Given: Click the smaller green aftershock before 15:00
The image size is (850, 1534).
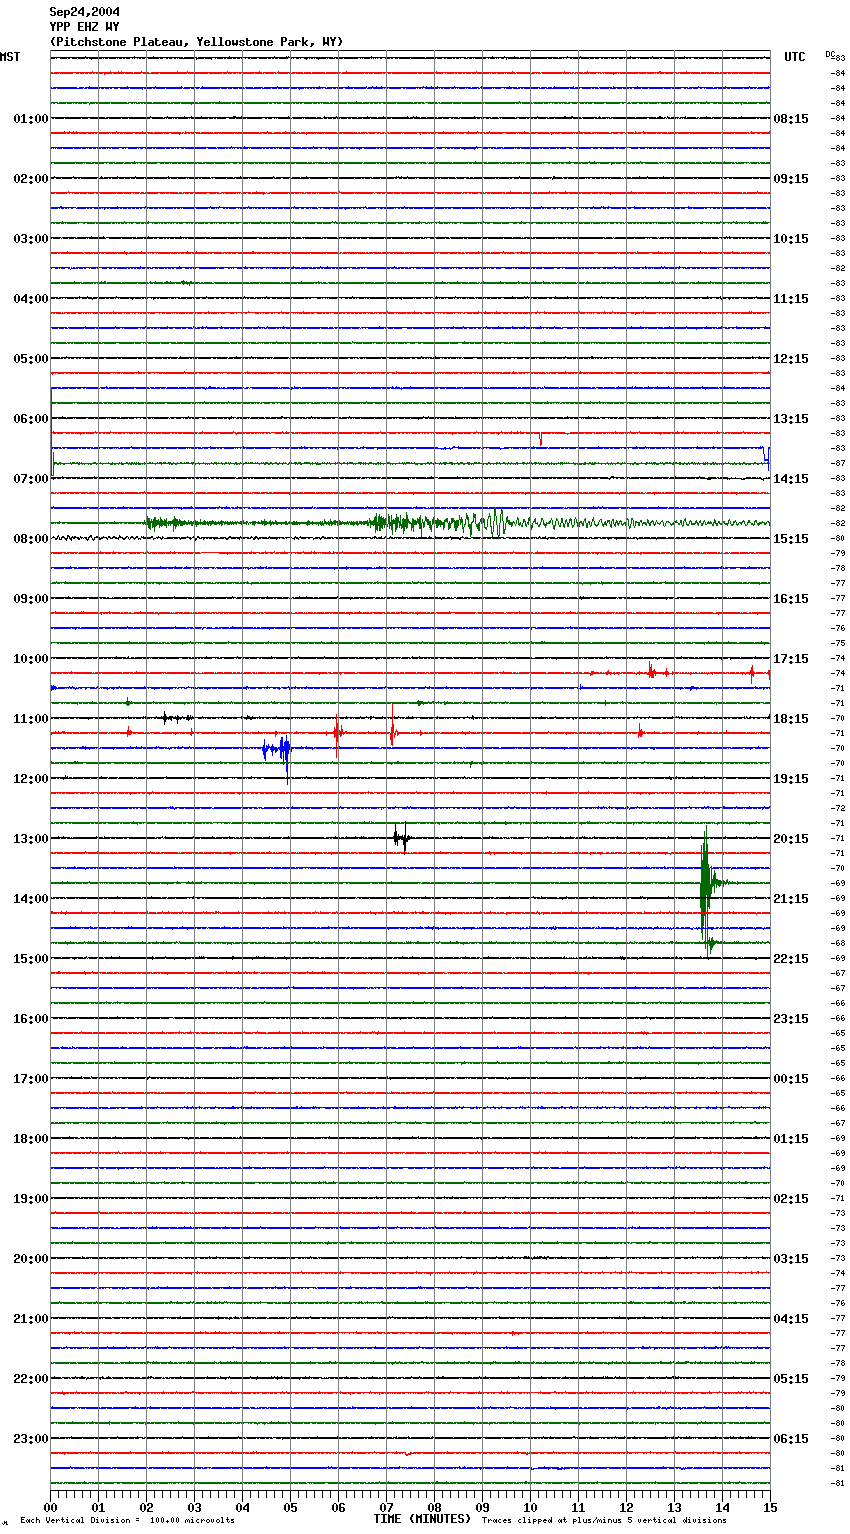Looking at the screenshot, I should pos(711,943).
